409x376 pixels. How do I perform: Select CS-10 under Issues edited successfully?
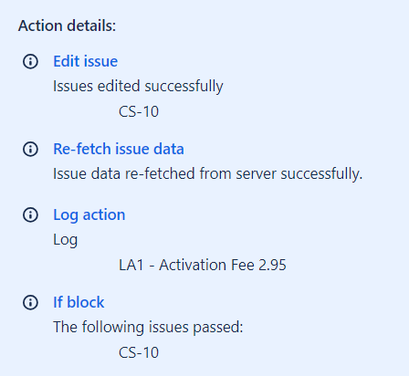[139, 112]
